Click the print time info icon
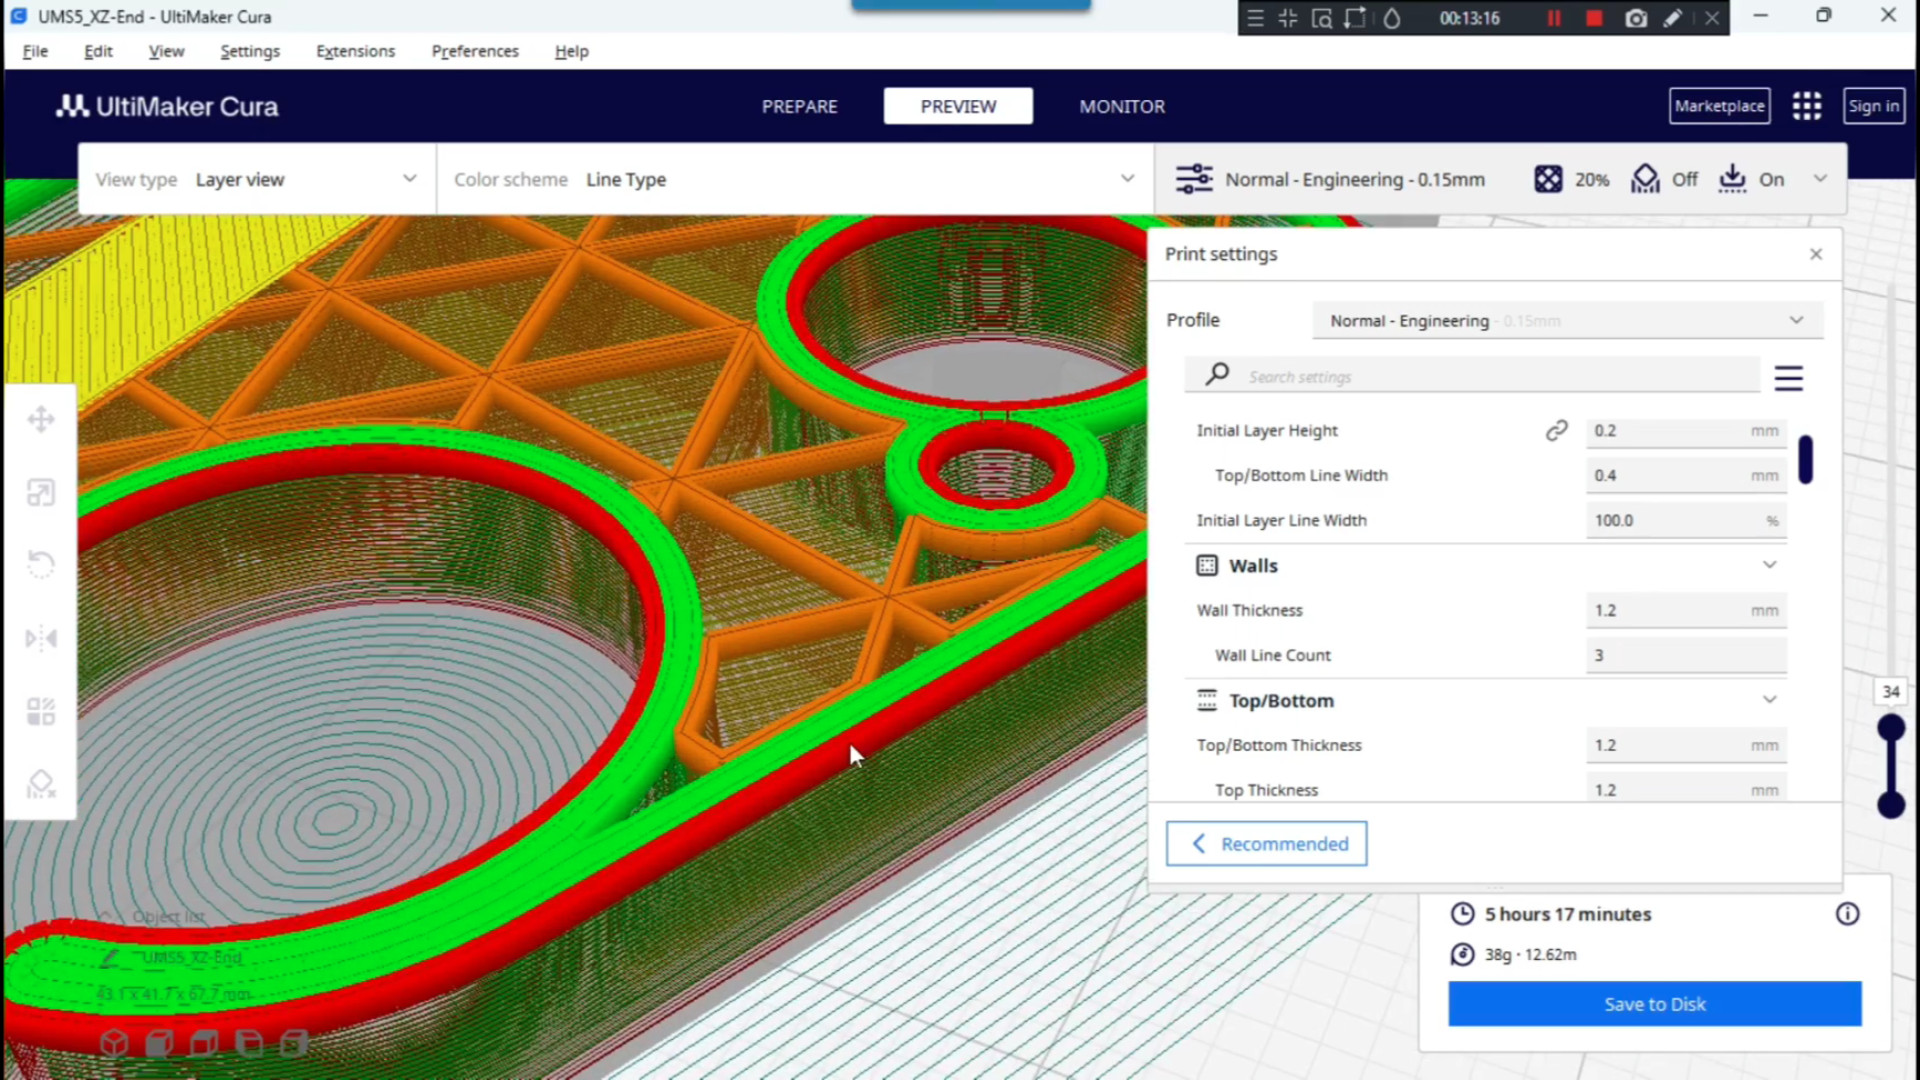Image resolution: width=1920 pixels, height=1080 pixels. click(1847, 914)
